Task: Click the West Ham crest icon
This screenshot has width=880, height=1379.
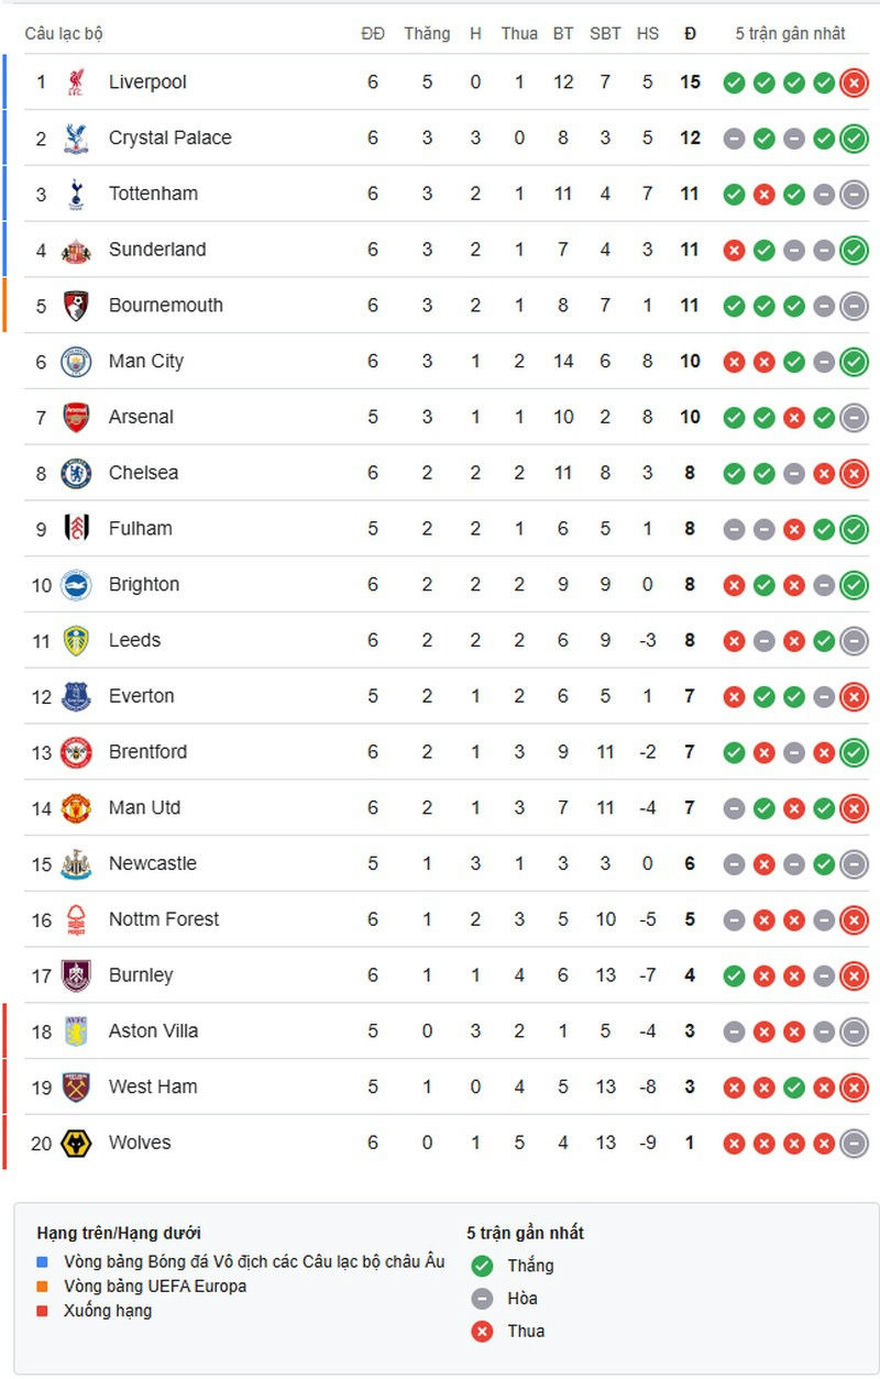Action: coord(76,1087)
